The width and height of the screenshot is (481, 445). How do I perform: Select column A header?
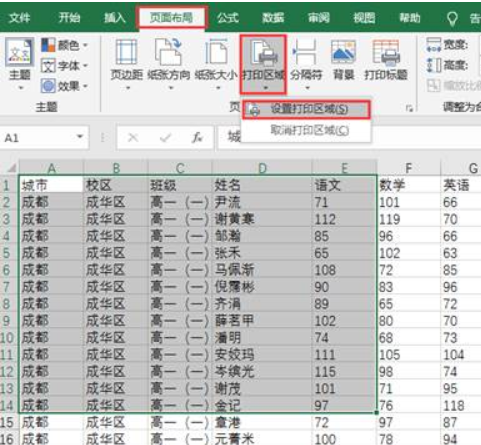coord(51,168)
